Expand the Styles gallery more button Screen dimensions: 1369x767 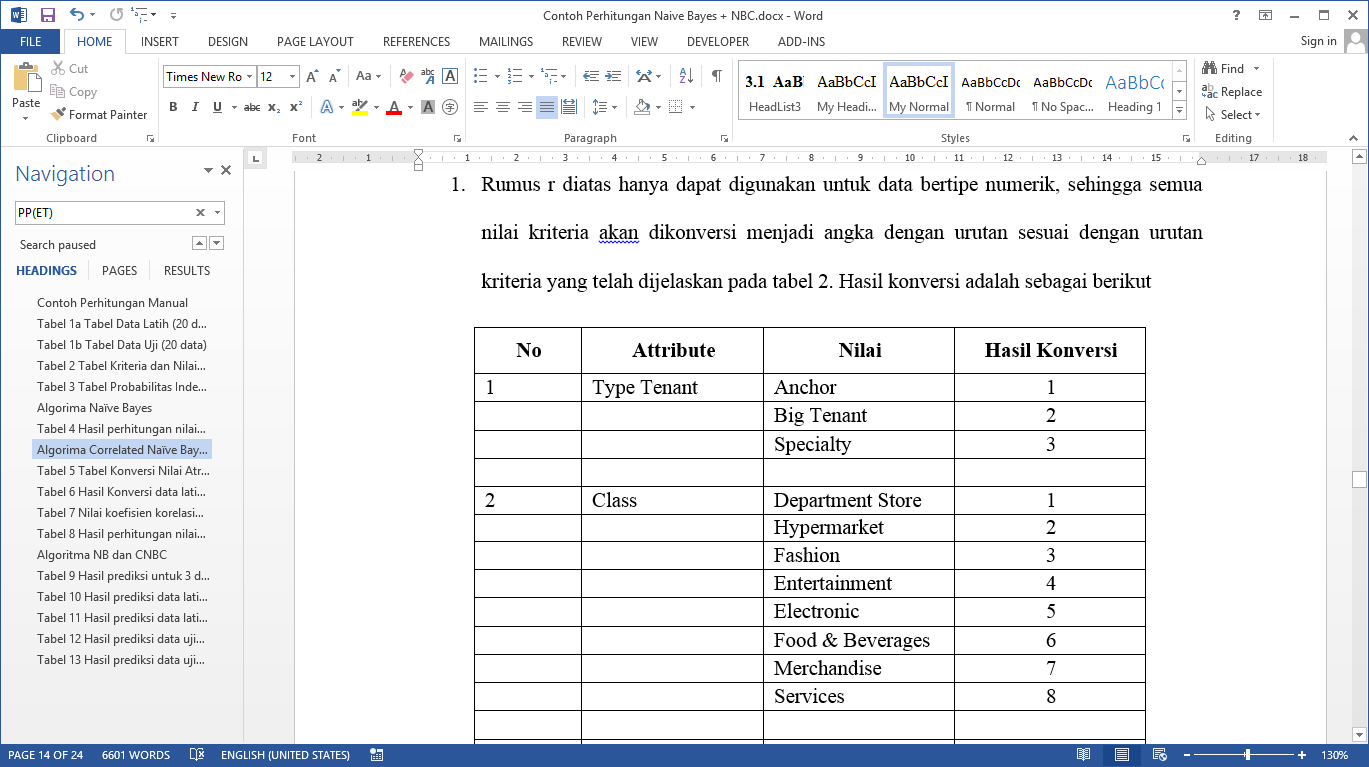pos(1179,109)
